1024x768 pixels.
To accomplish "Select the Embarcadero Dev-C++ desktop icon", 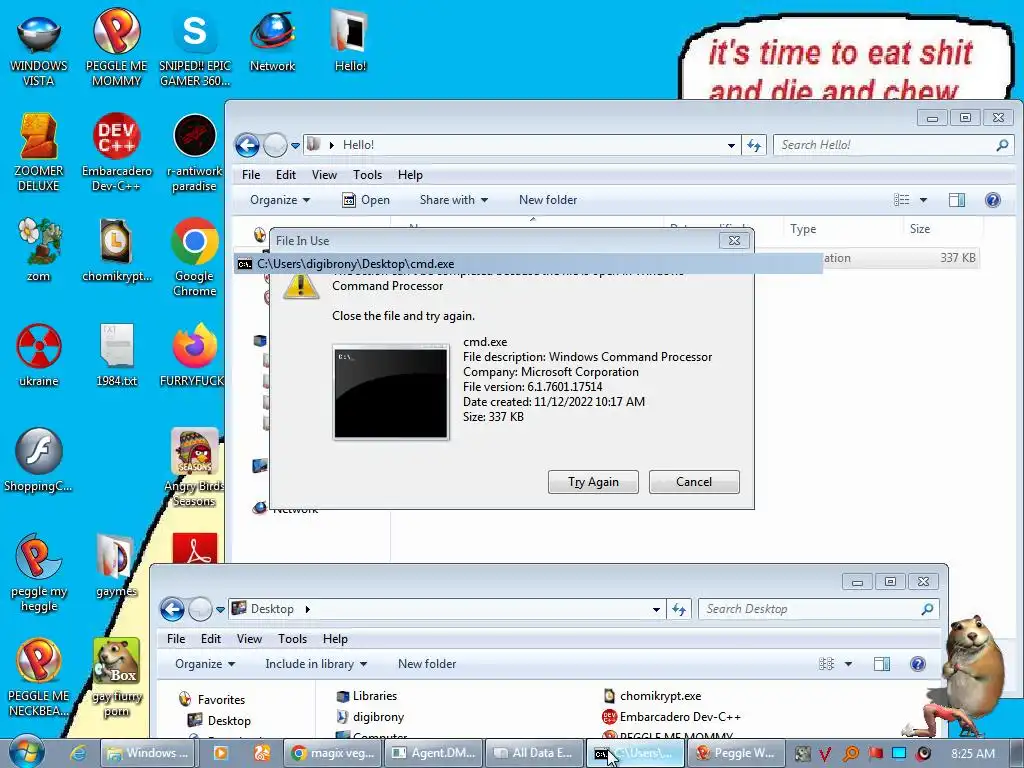I will (x=116, y=152).
